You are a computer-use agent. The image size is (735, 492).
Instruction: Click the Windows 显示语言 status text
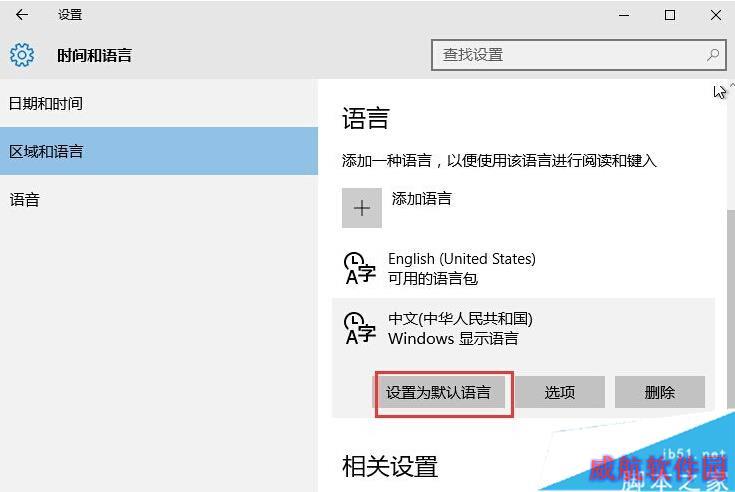pyautogui.click(x=453, y=339)
